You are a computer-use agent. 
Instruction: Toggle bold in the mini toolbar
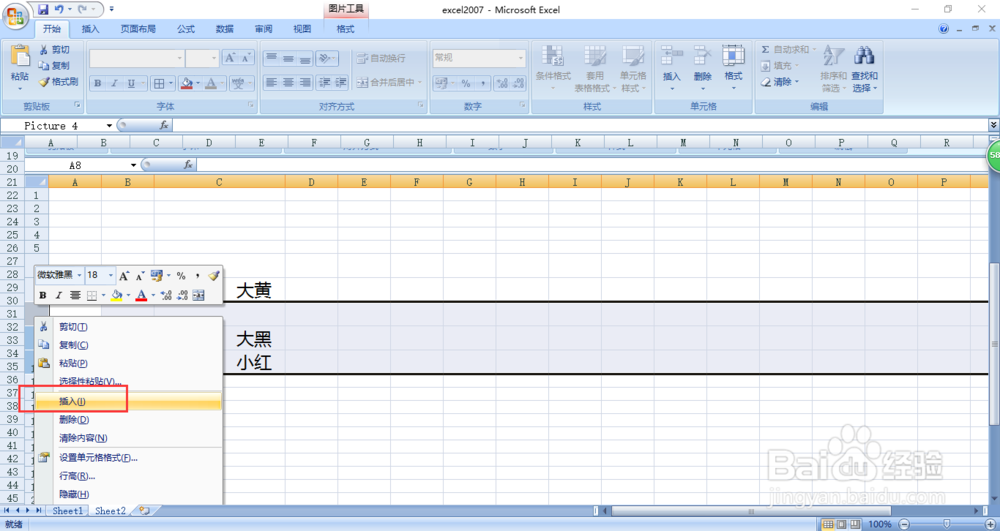click(43, 295)
